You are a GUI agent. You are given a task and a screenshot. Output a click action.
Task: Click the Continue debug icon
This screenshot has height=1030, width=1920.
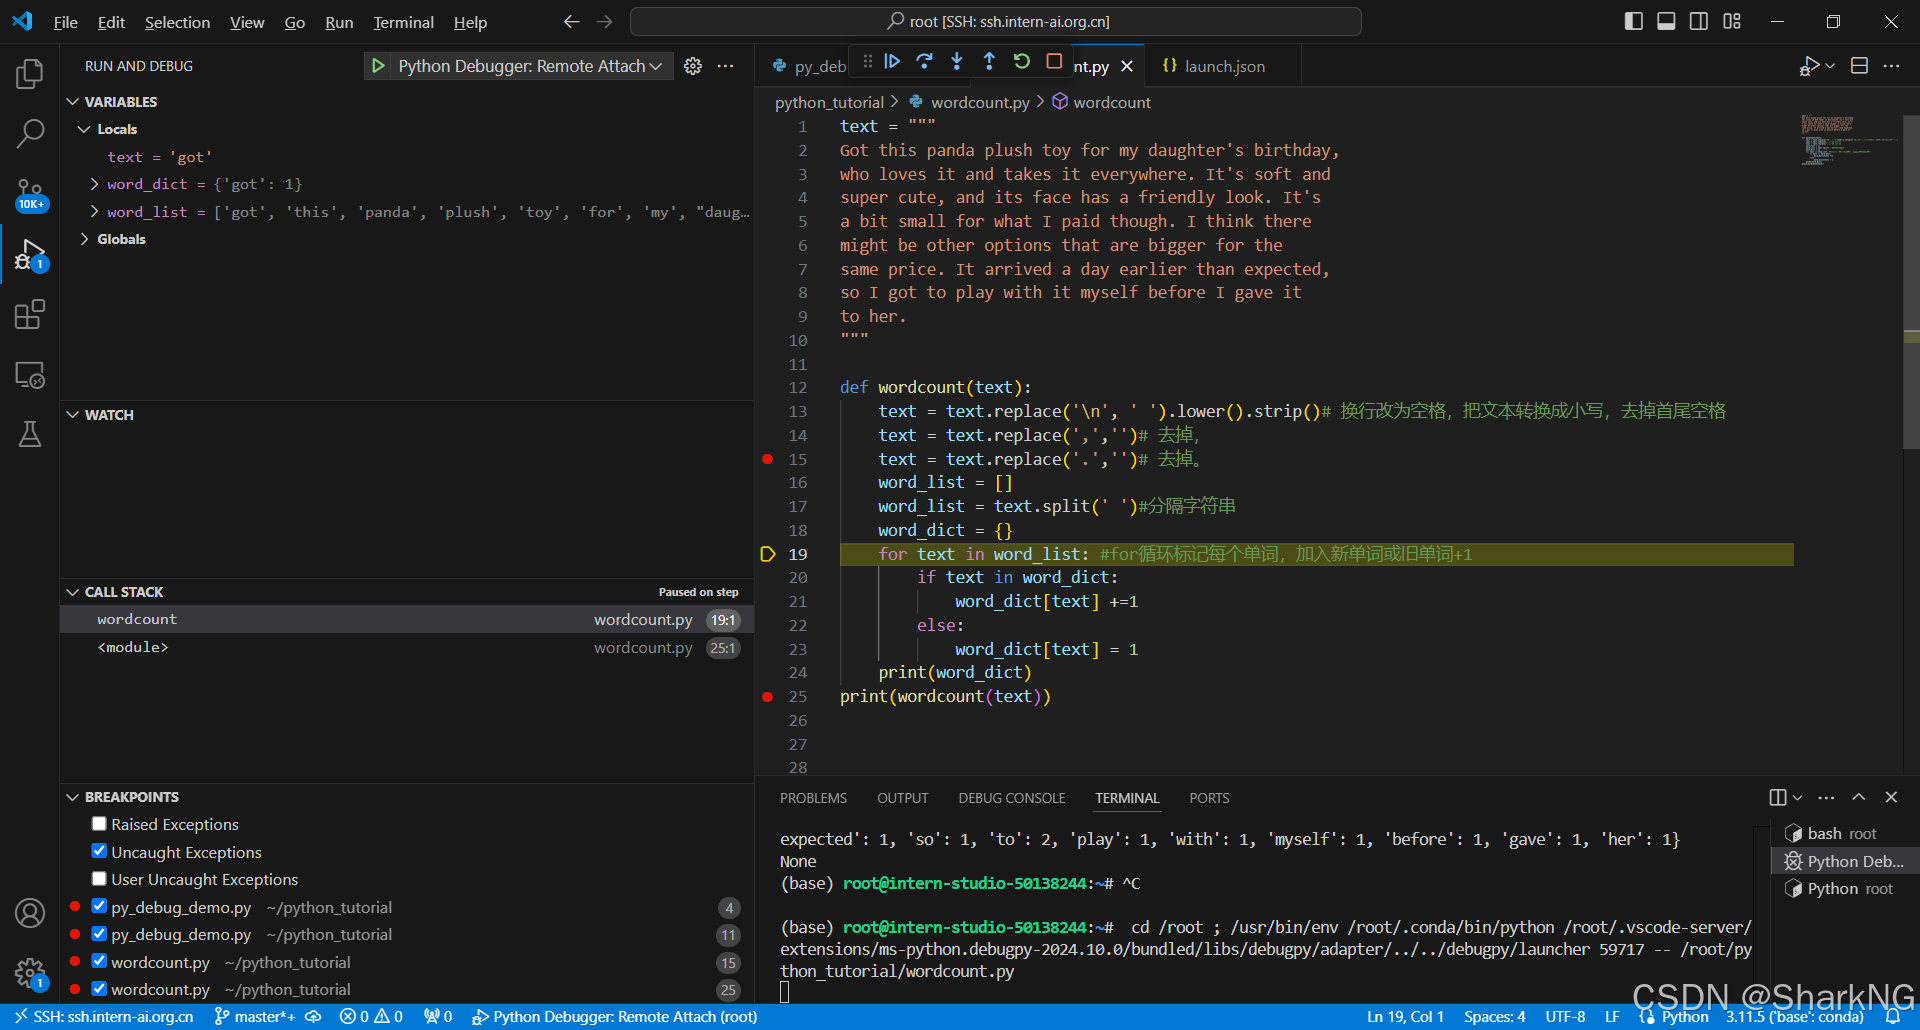click(x=891, y=61)
